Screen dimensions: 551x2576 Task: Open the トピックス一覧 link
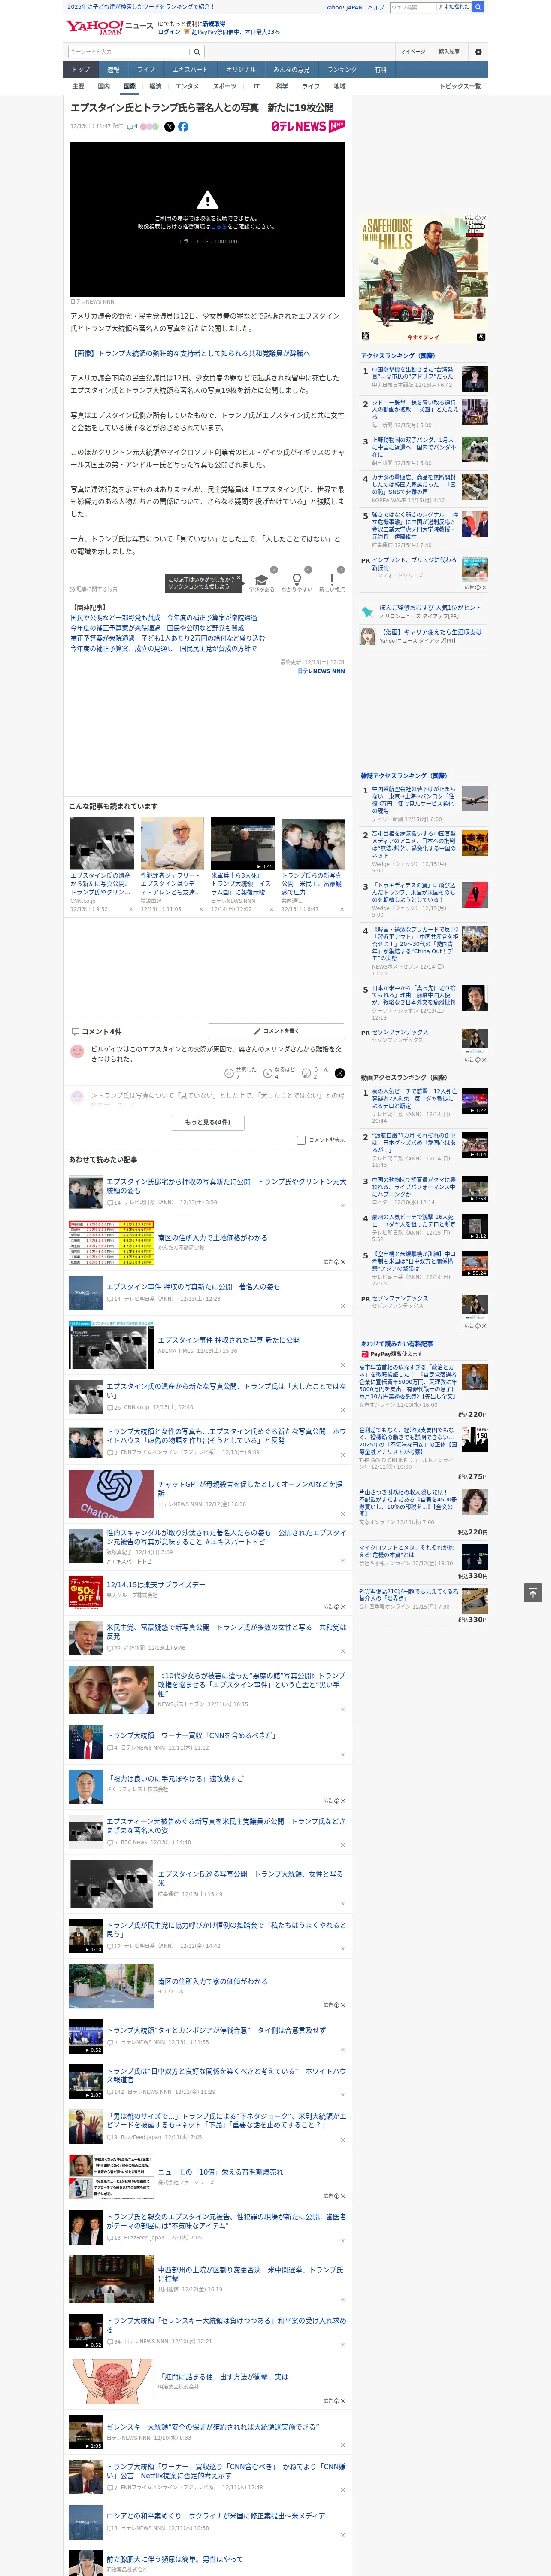pyautogui.click(x=460, y=86)
